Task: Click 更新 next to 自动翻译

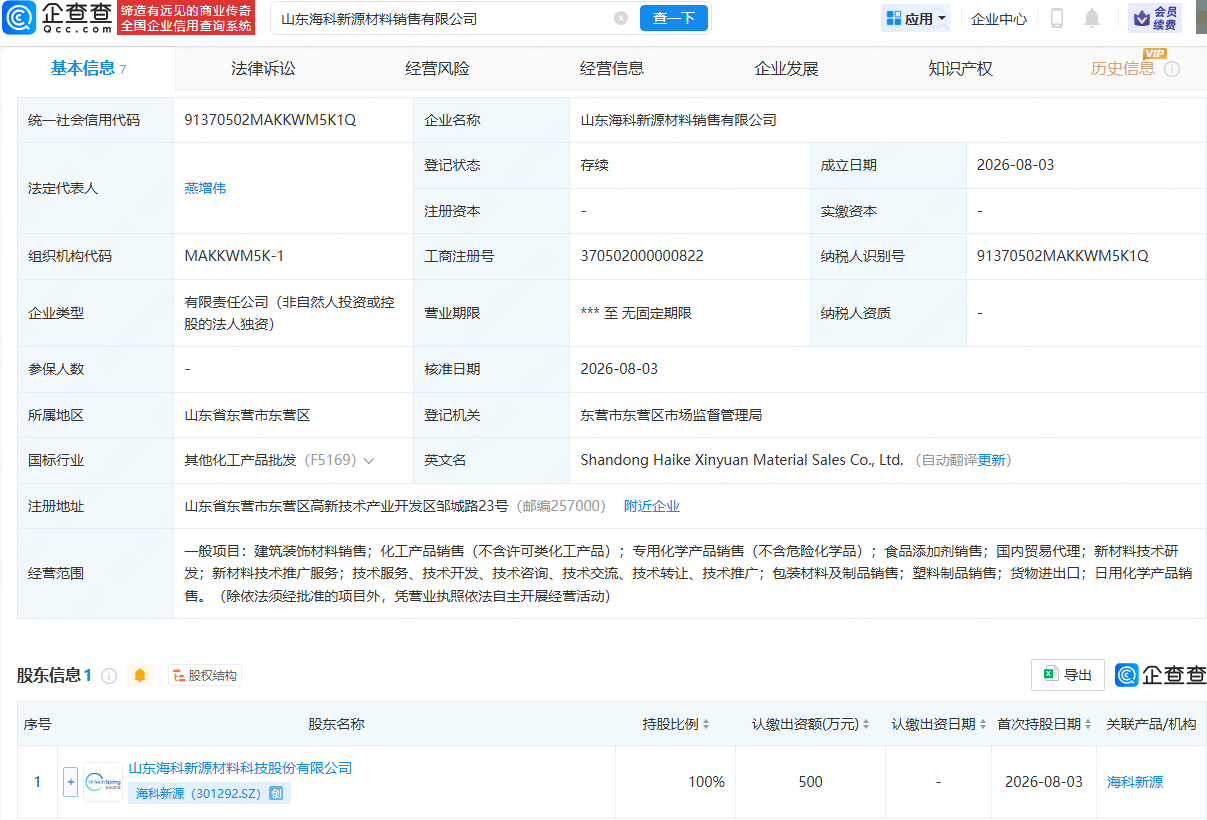Action: 992,461
